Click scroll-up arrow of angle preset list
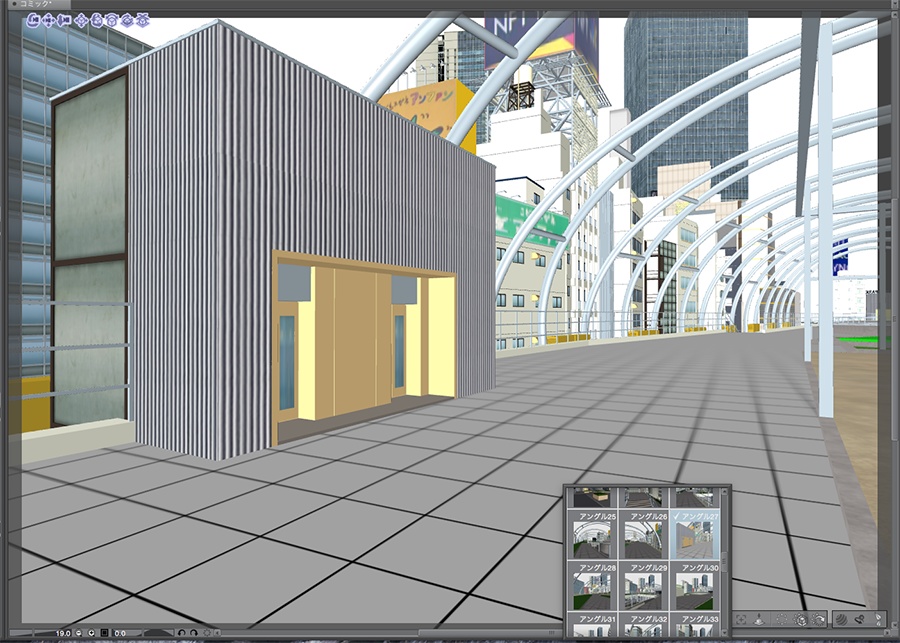Viewport: 900px width, 643px height. click(x=724, y=491)
